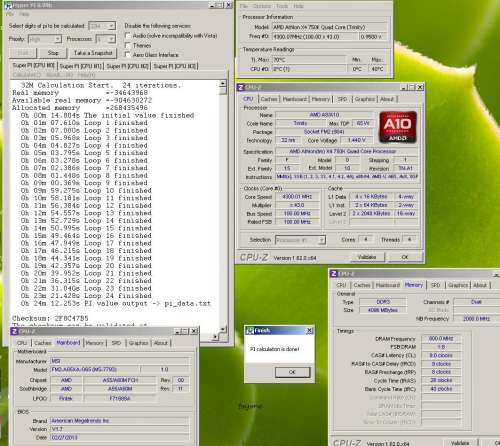The width and height of the screenshot is (500, 446).
Task: Tick the Audio service checkbox in Super PI
Action: 128,35
